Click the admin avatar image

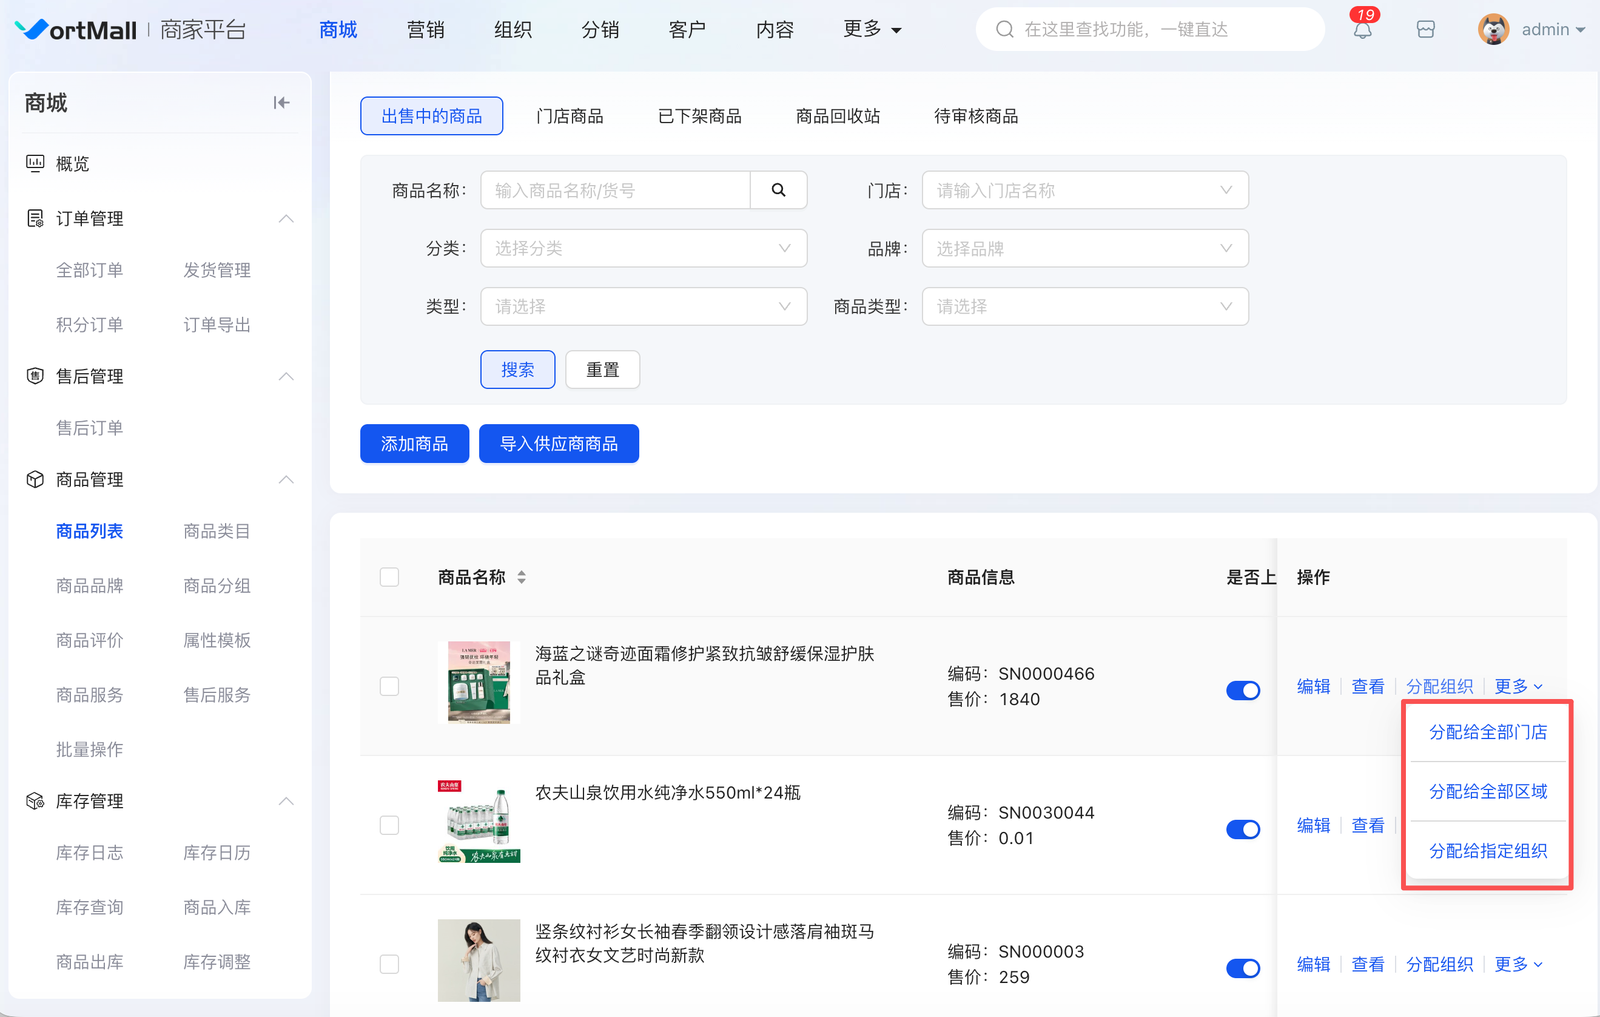point(1493,30)
